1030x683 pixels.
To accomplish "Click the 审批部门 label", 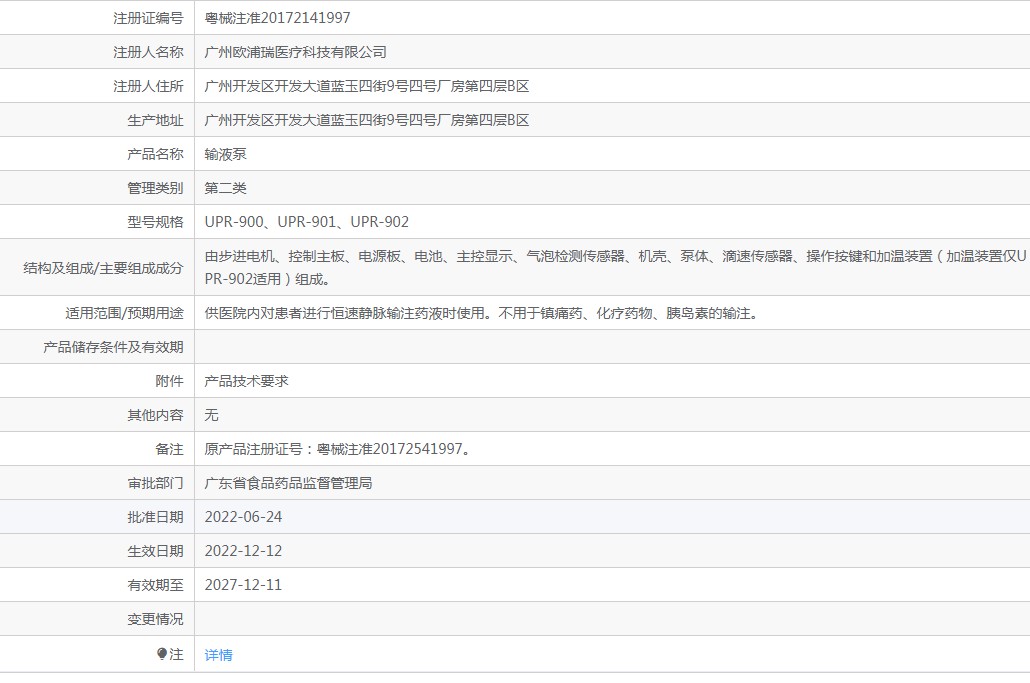I will (x=155, y=483).
